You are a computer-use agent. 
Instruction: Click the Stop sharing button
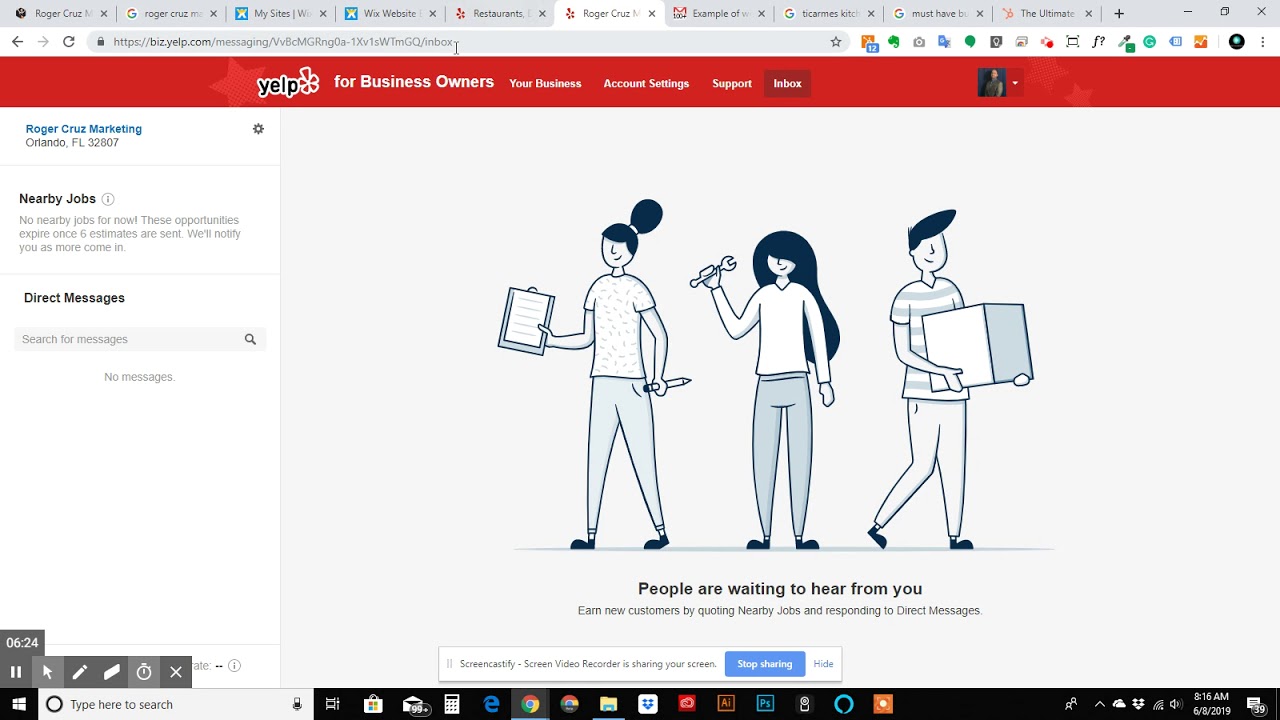(x=765, y=664)
